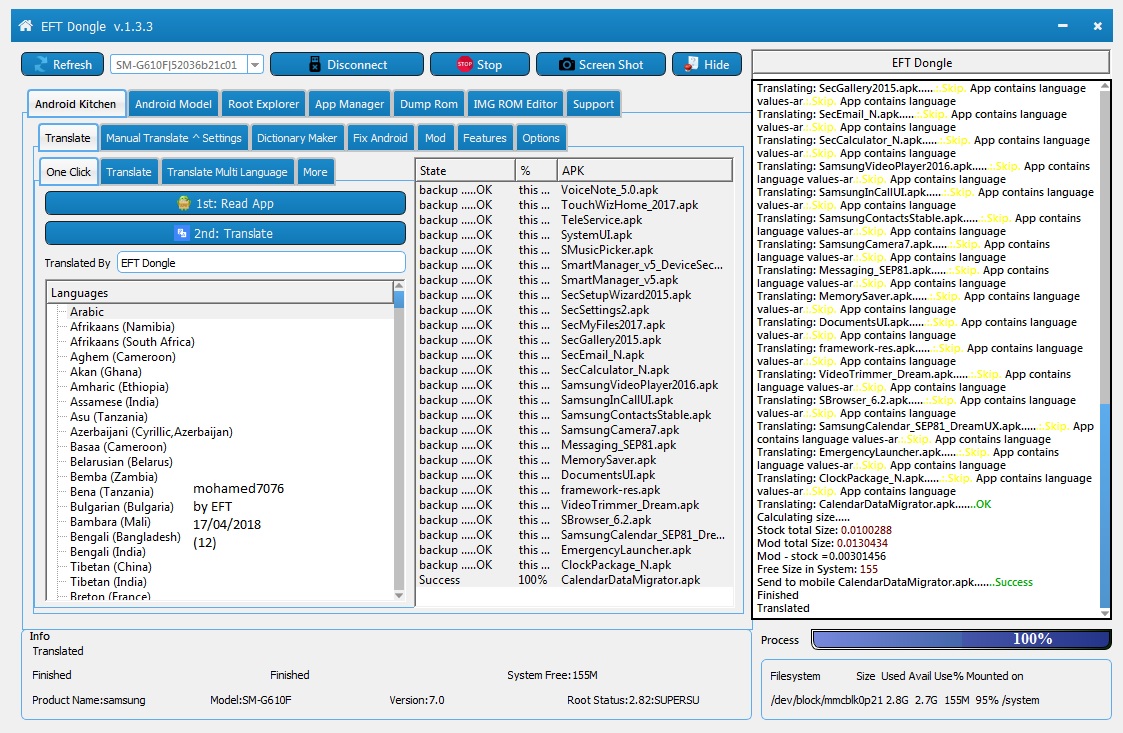This screenshot has width=1123, height=733.
Task: Select SamsungCamera7.apk row
Action: pyautogui.click(x=574, y=430)
